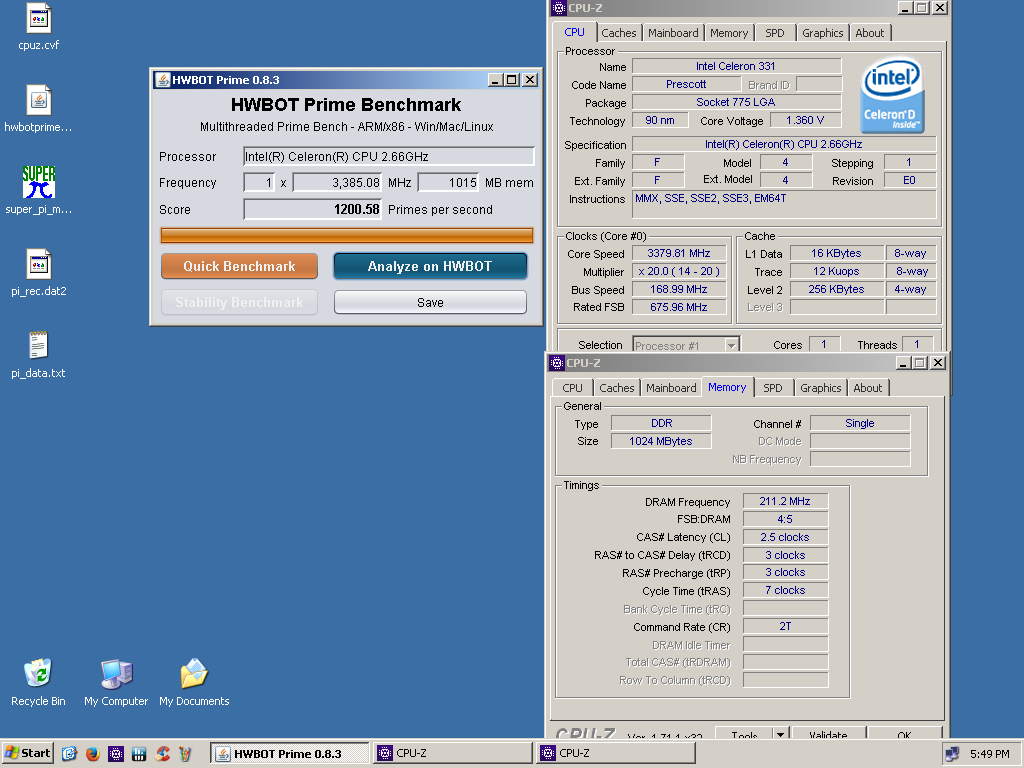Click the Quick Benchmark button
This screenshot has height=768, width=1024.
pyautogui.click(x=239, y=266)
